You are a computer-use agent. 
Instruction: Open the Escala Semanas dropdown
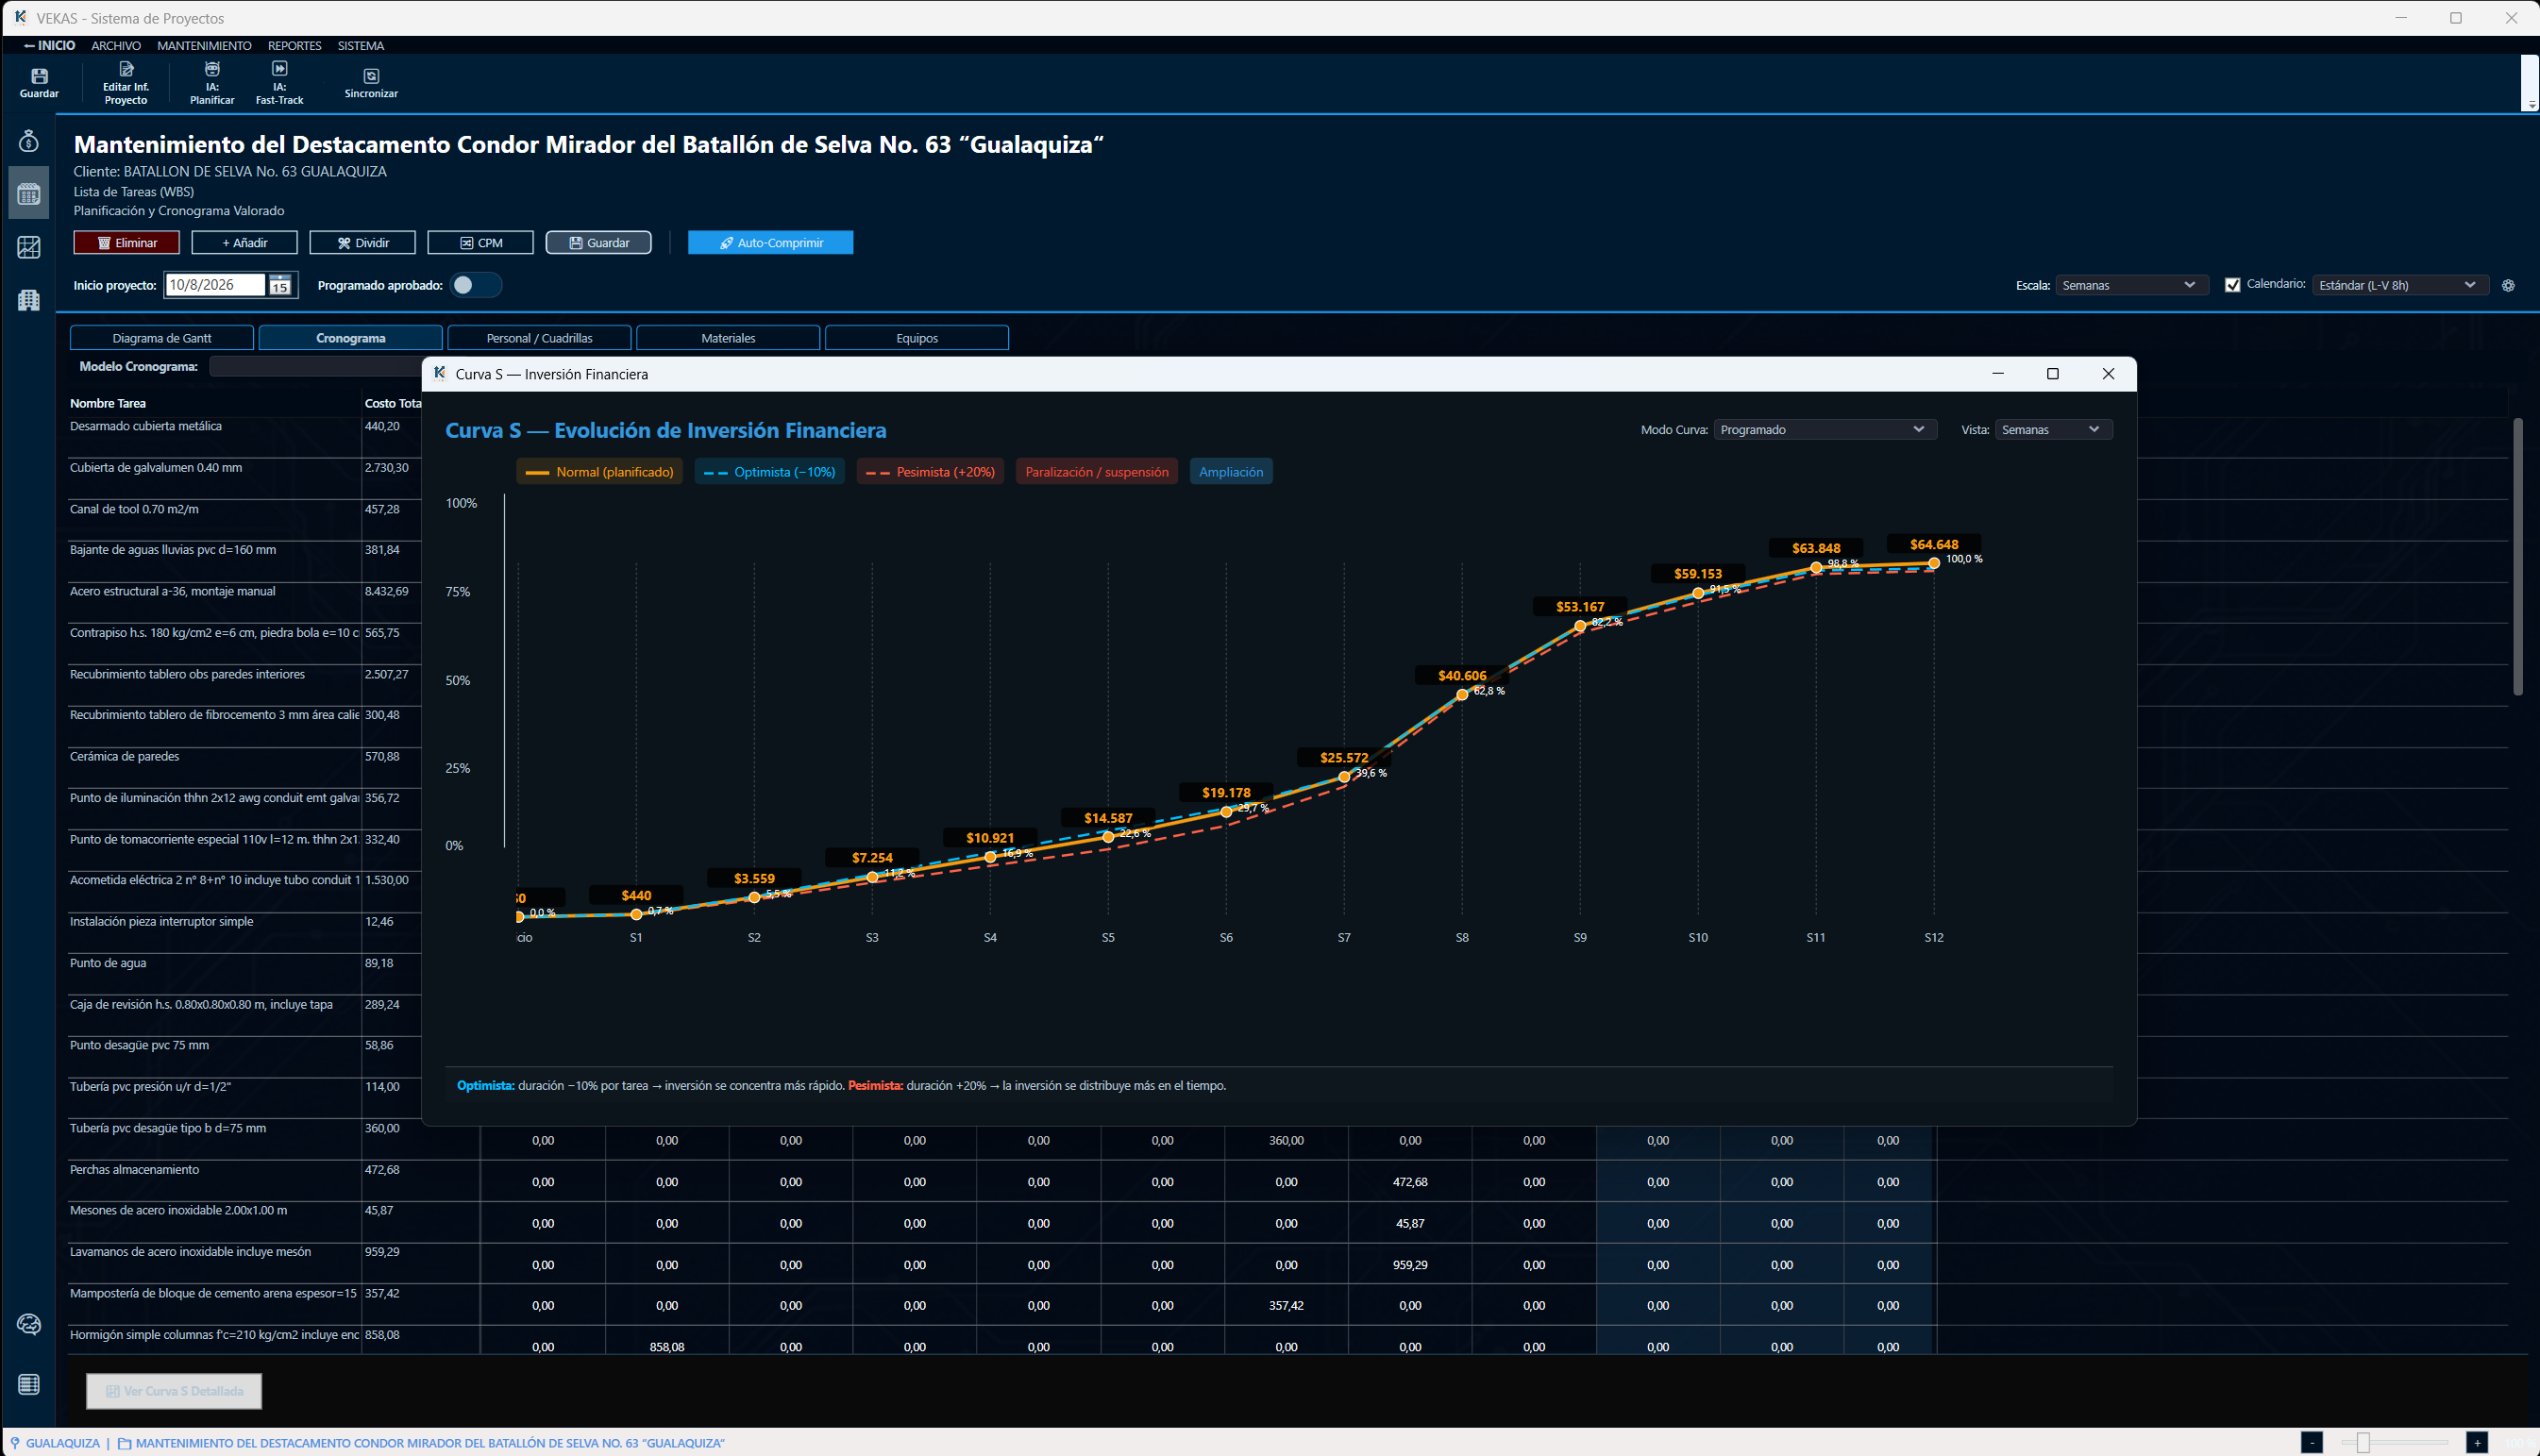2130,286
